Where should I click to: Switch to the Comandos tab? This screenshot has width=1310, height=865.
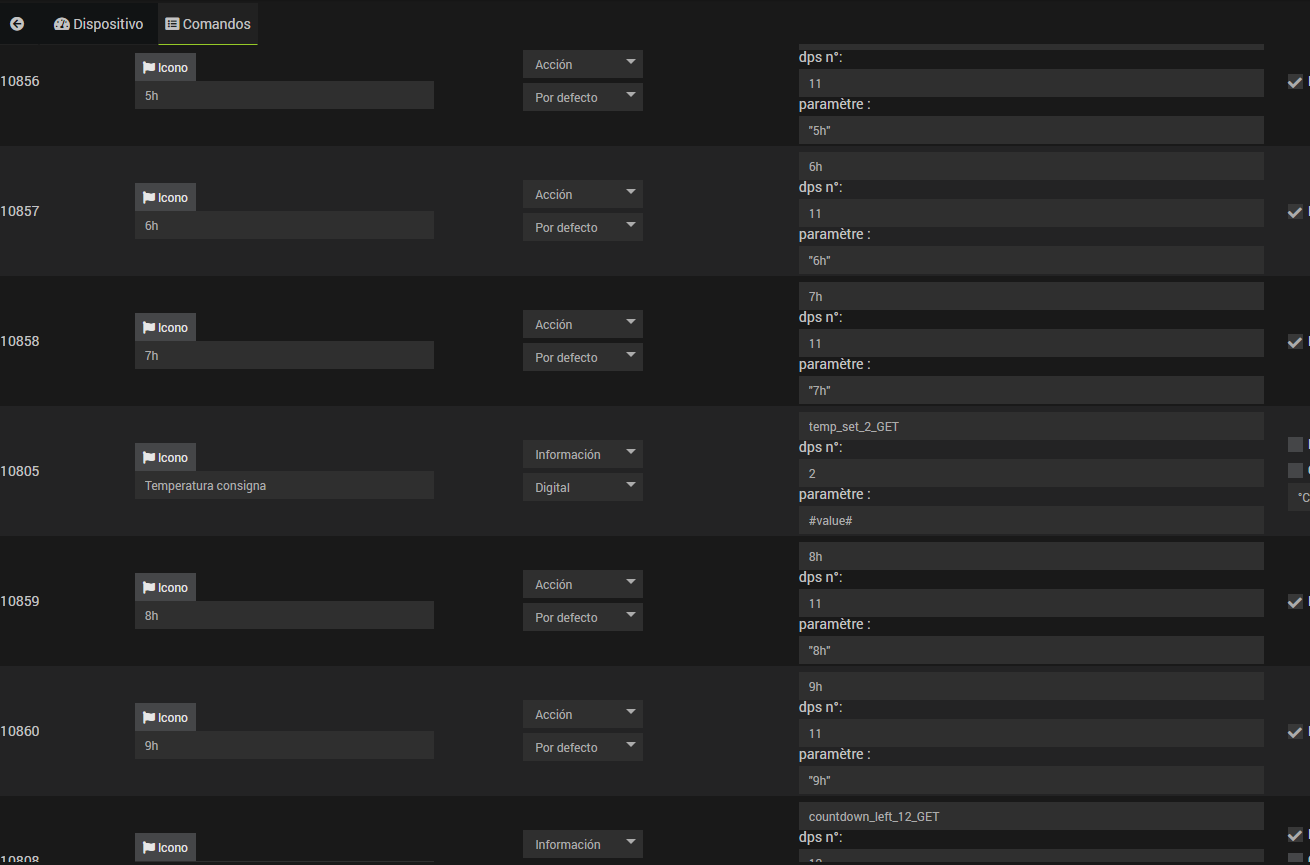click(208, 24)
